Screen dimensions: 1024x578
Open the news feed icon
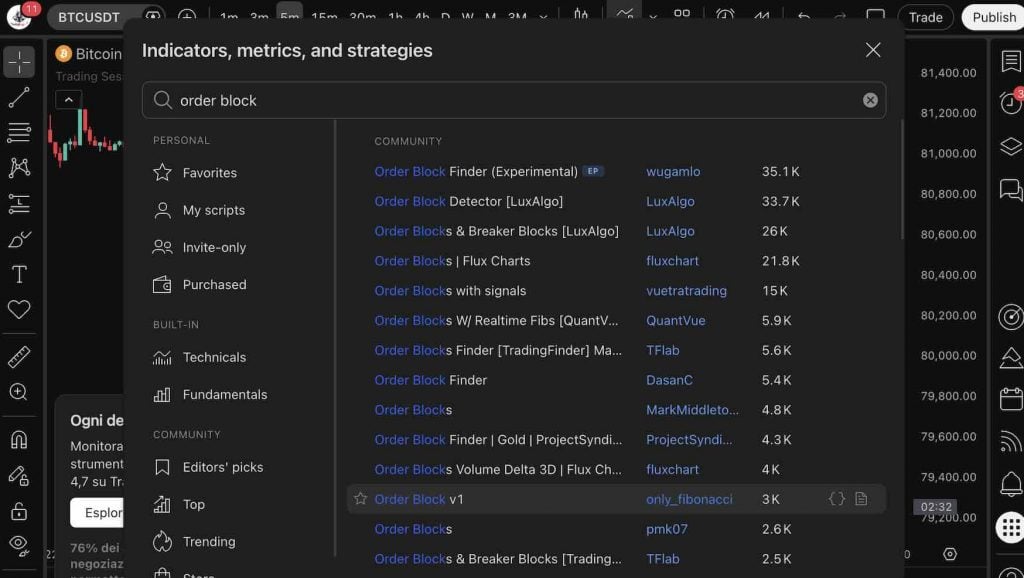1010,442
